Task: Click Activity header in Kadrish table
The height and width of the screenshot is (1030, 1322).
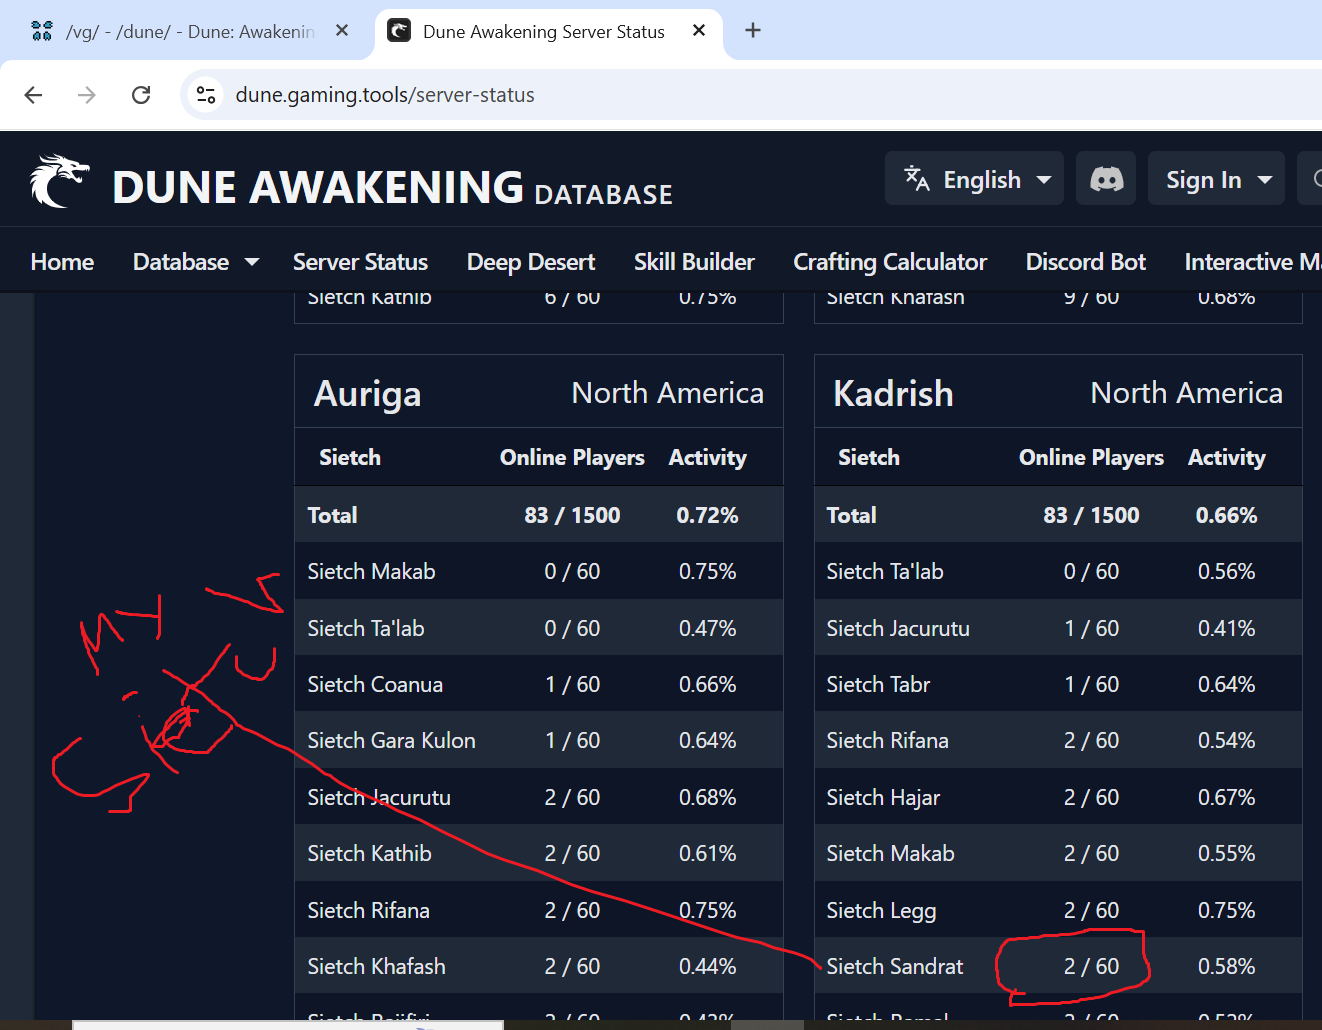Action: click(1226, 457)
